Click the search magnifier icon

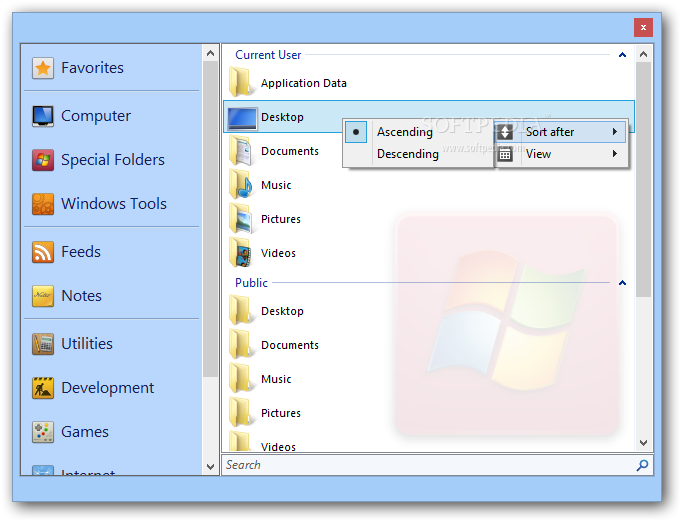tap(642, 465)
